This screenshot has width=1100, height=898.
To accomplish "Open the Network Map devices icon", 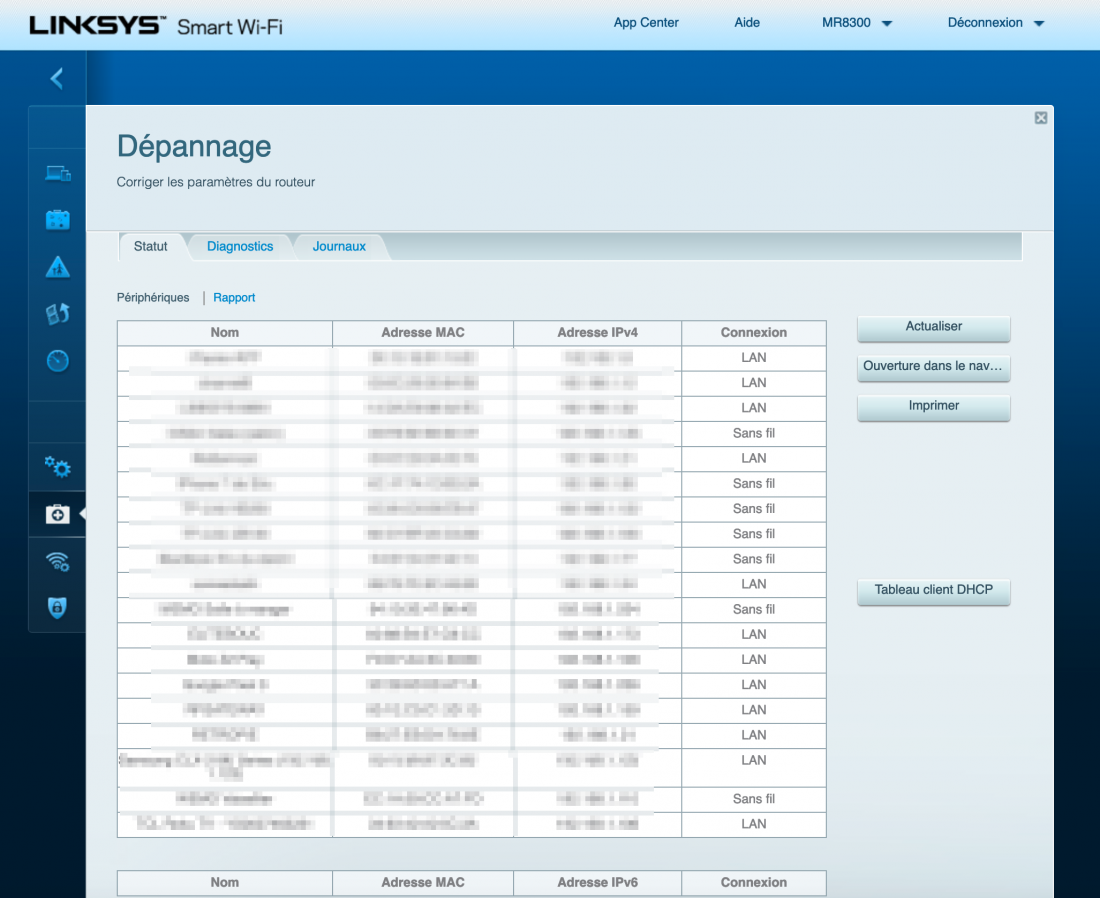I will 58,174.
